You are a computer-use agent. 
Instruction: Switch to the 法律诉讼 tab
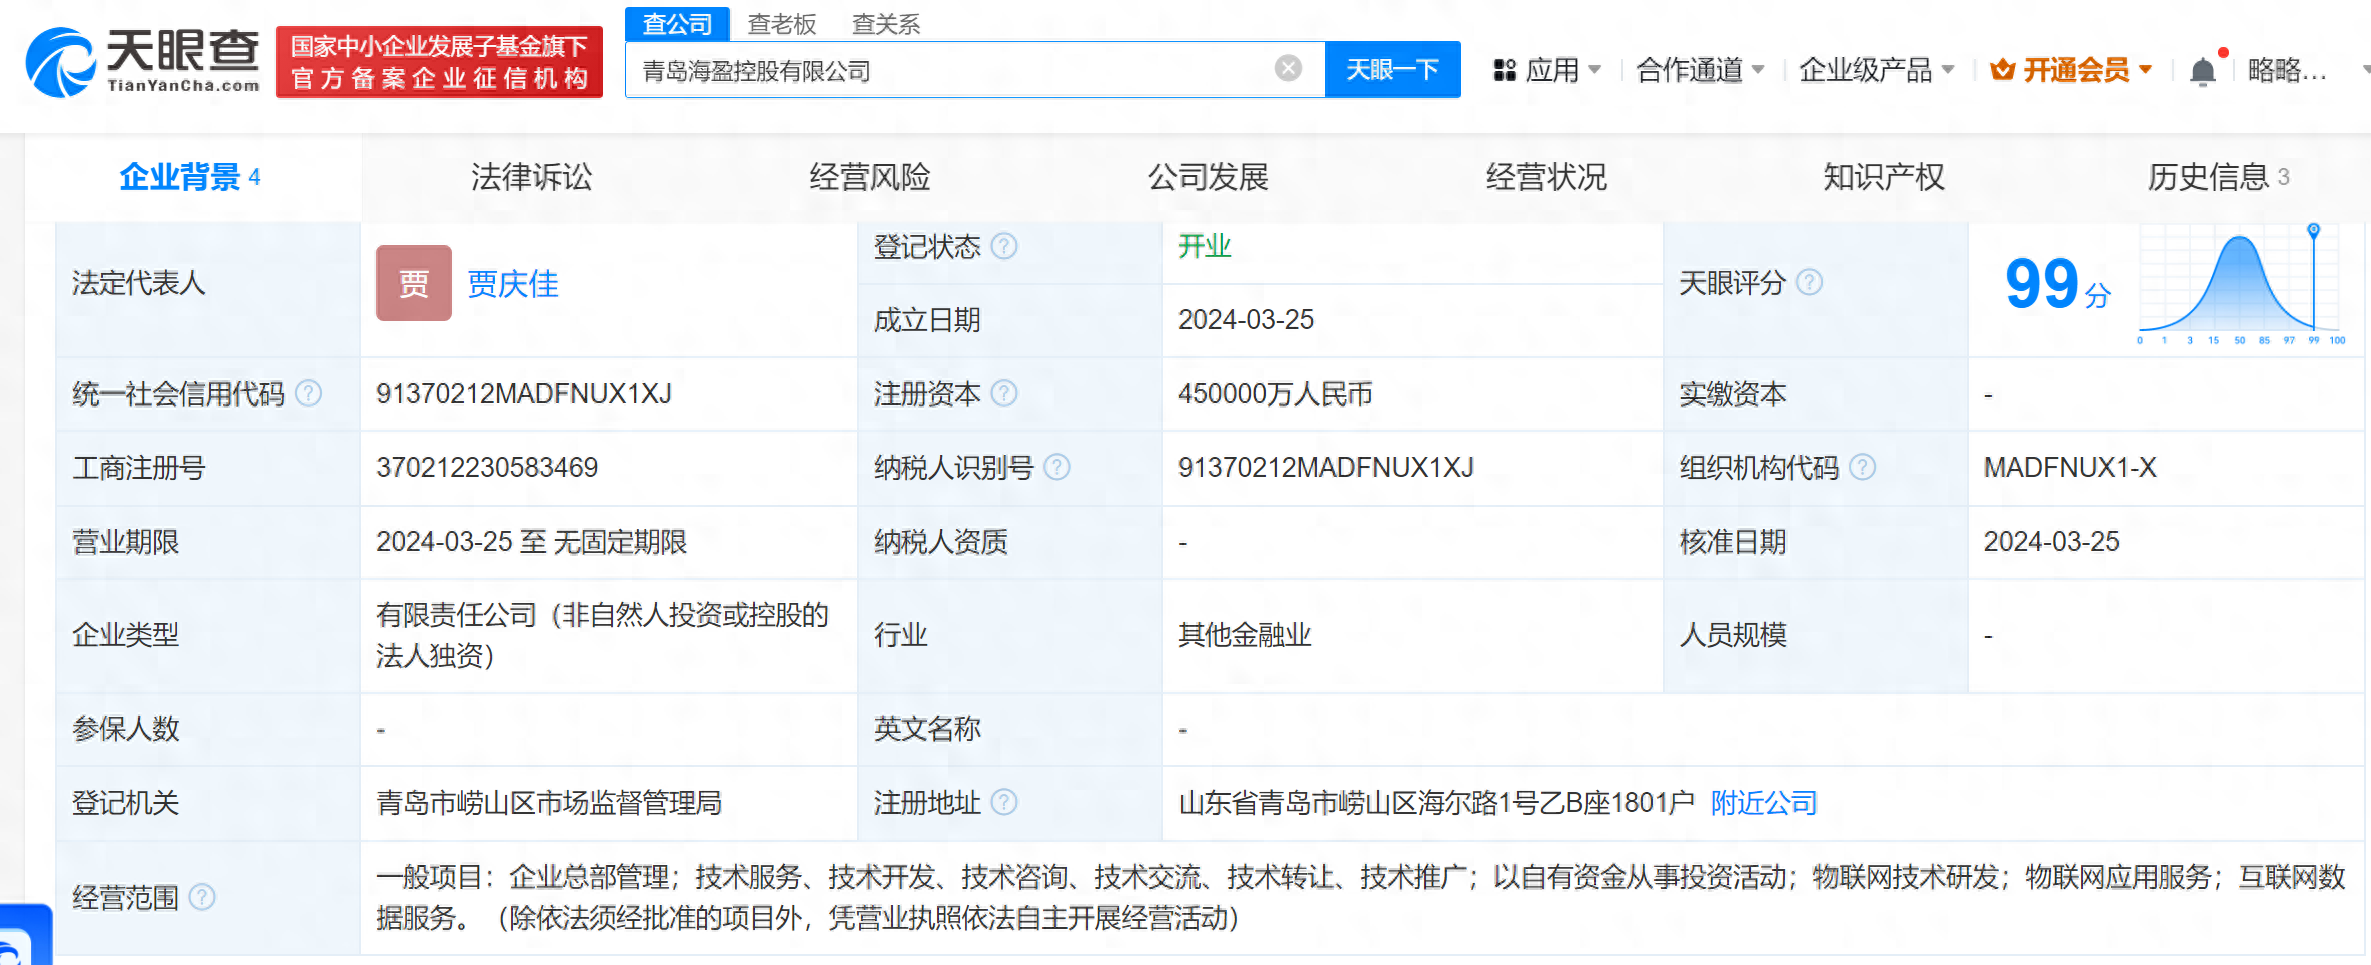pos(531,177)
